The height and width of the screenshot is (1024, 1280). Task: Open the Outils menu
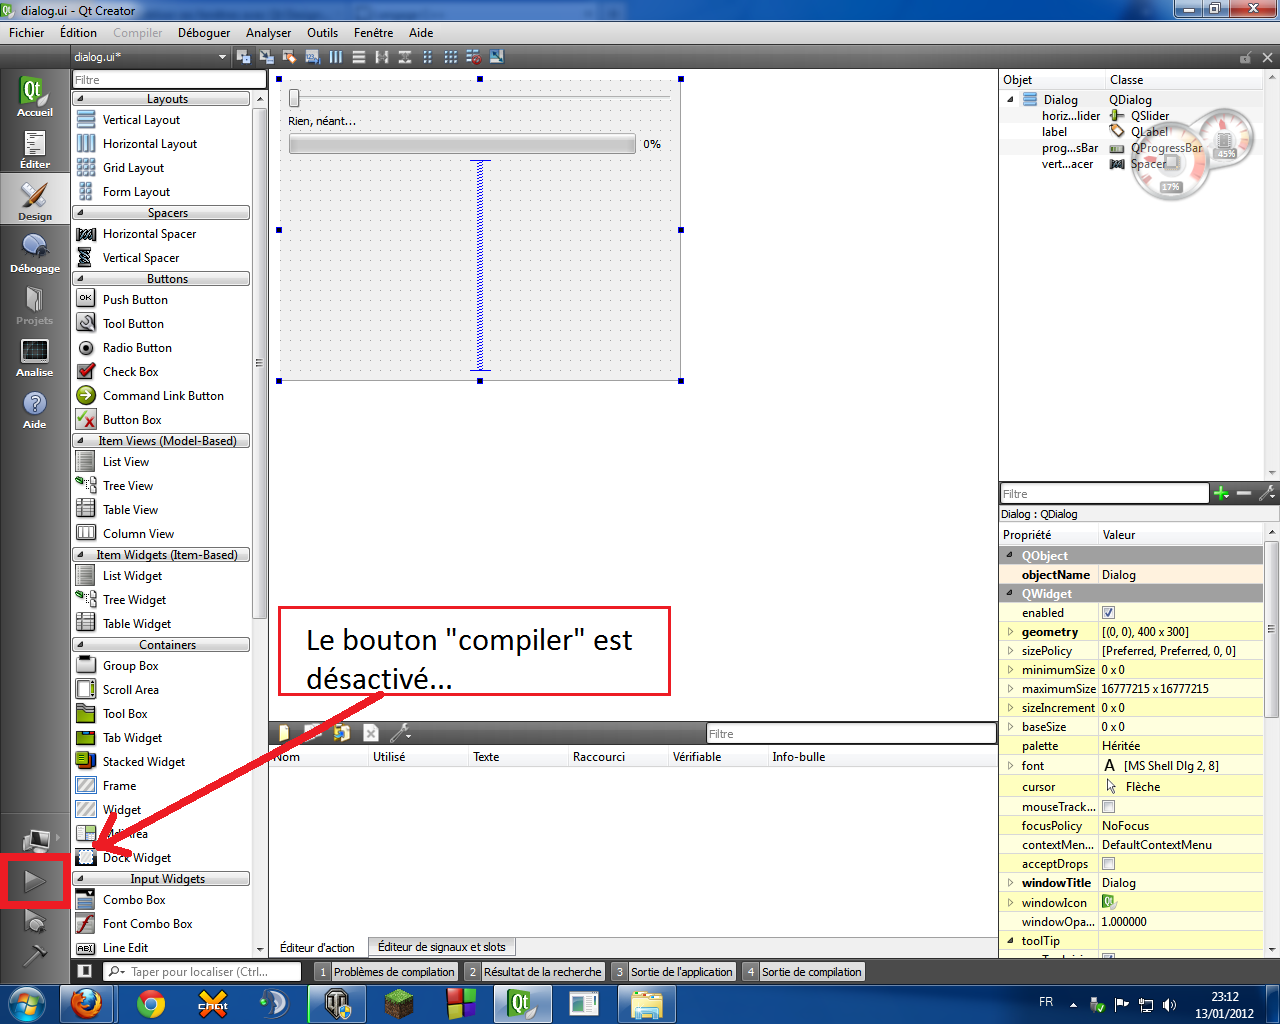click(x=322, y=32)
